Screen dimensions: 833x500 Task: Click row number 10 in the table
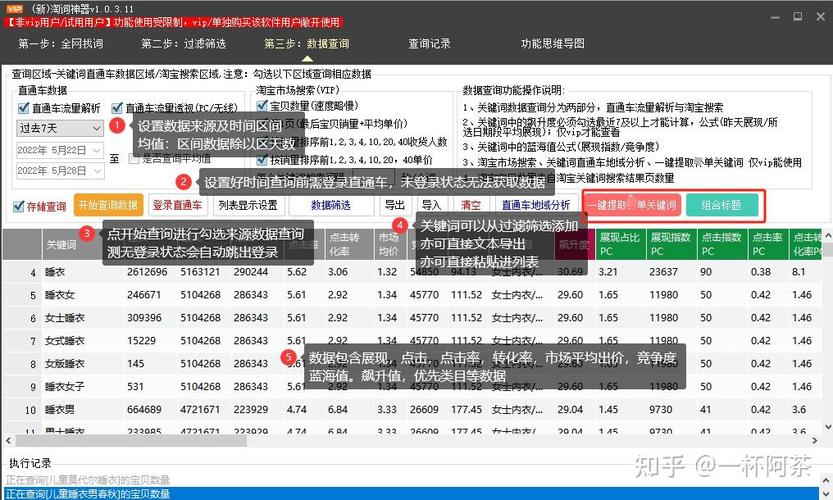30,410
